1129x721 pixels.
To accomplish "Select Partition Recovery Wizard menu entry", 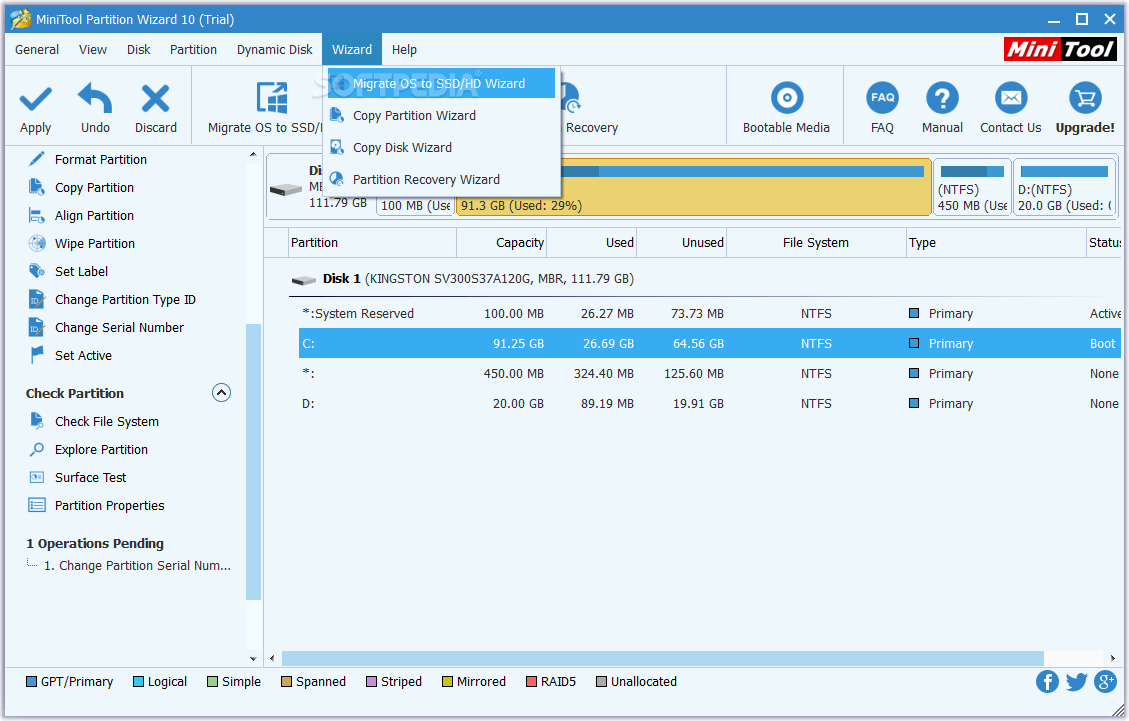I will click(441, 179).
